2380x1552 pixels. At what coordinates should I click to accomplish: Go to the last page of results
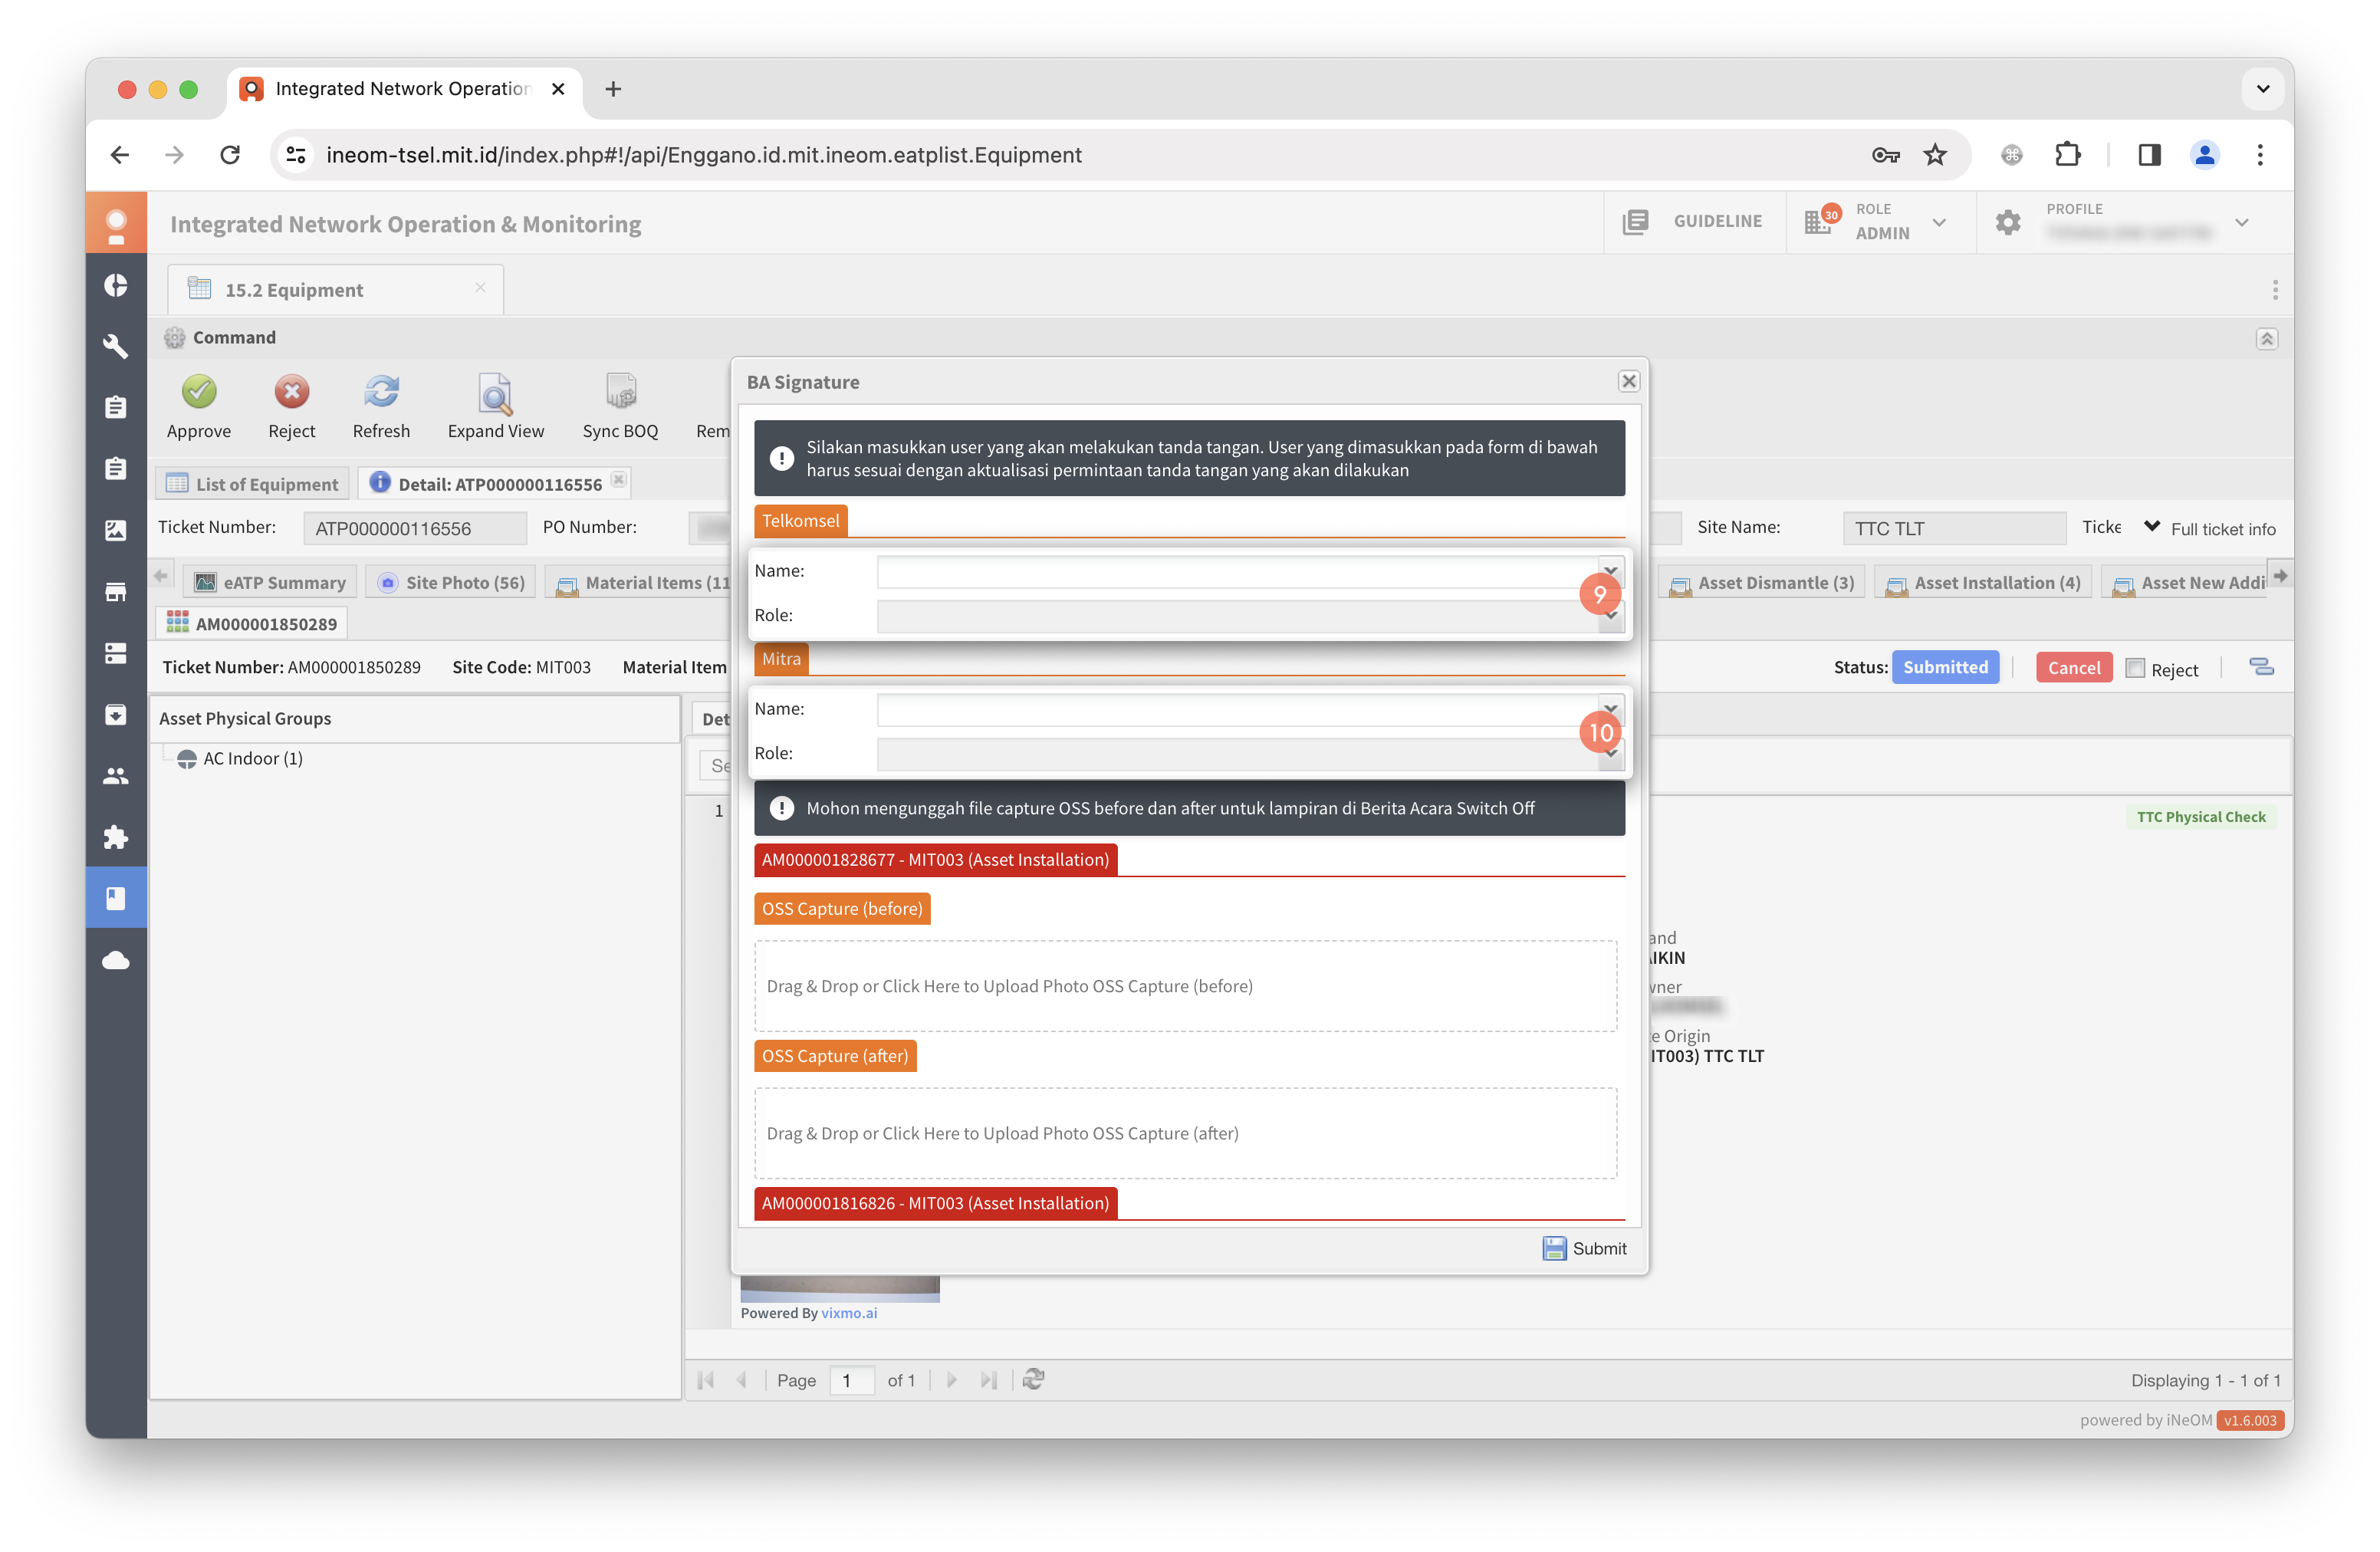[x=988, y=1380]
